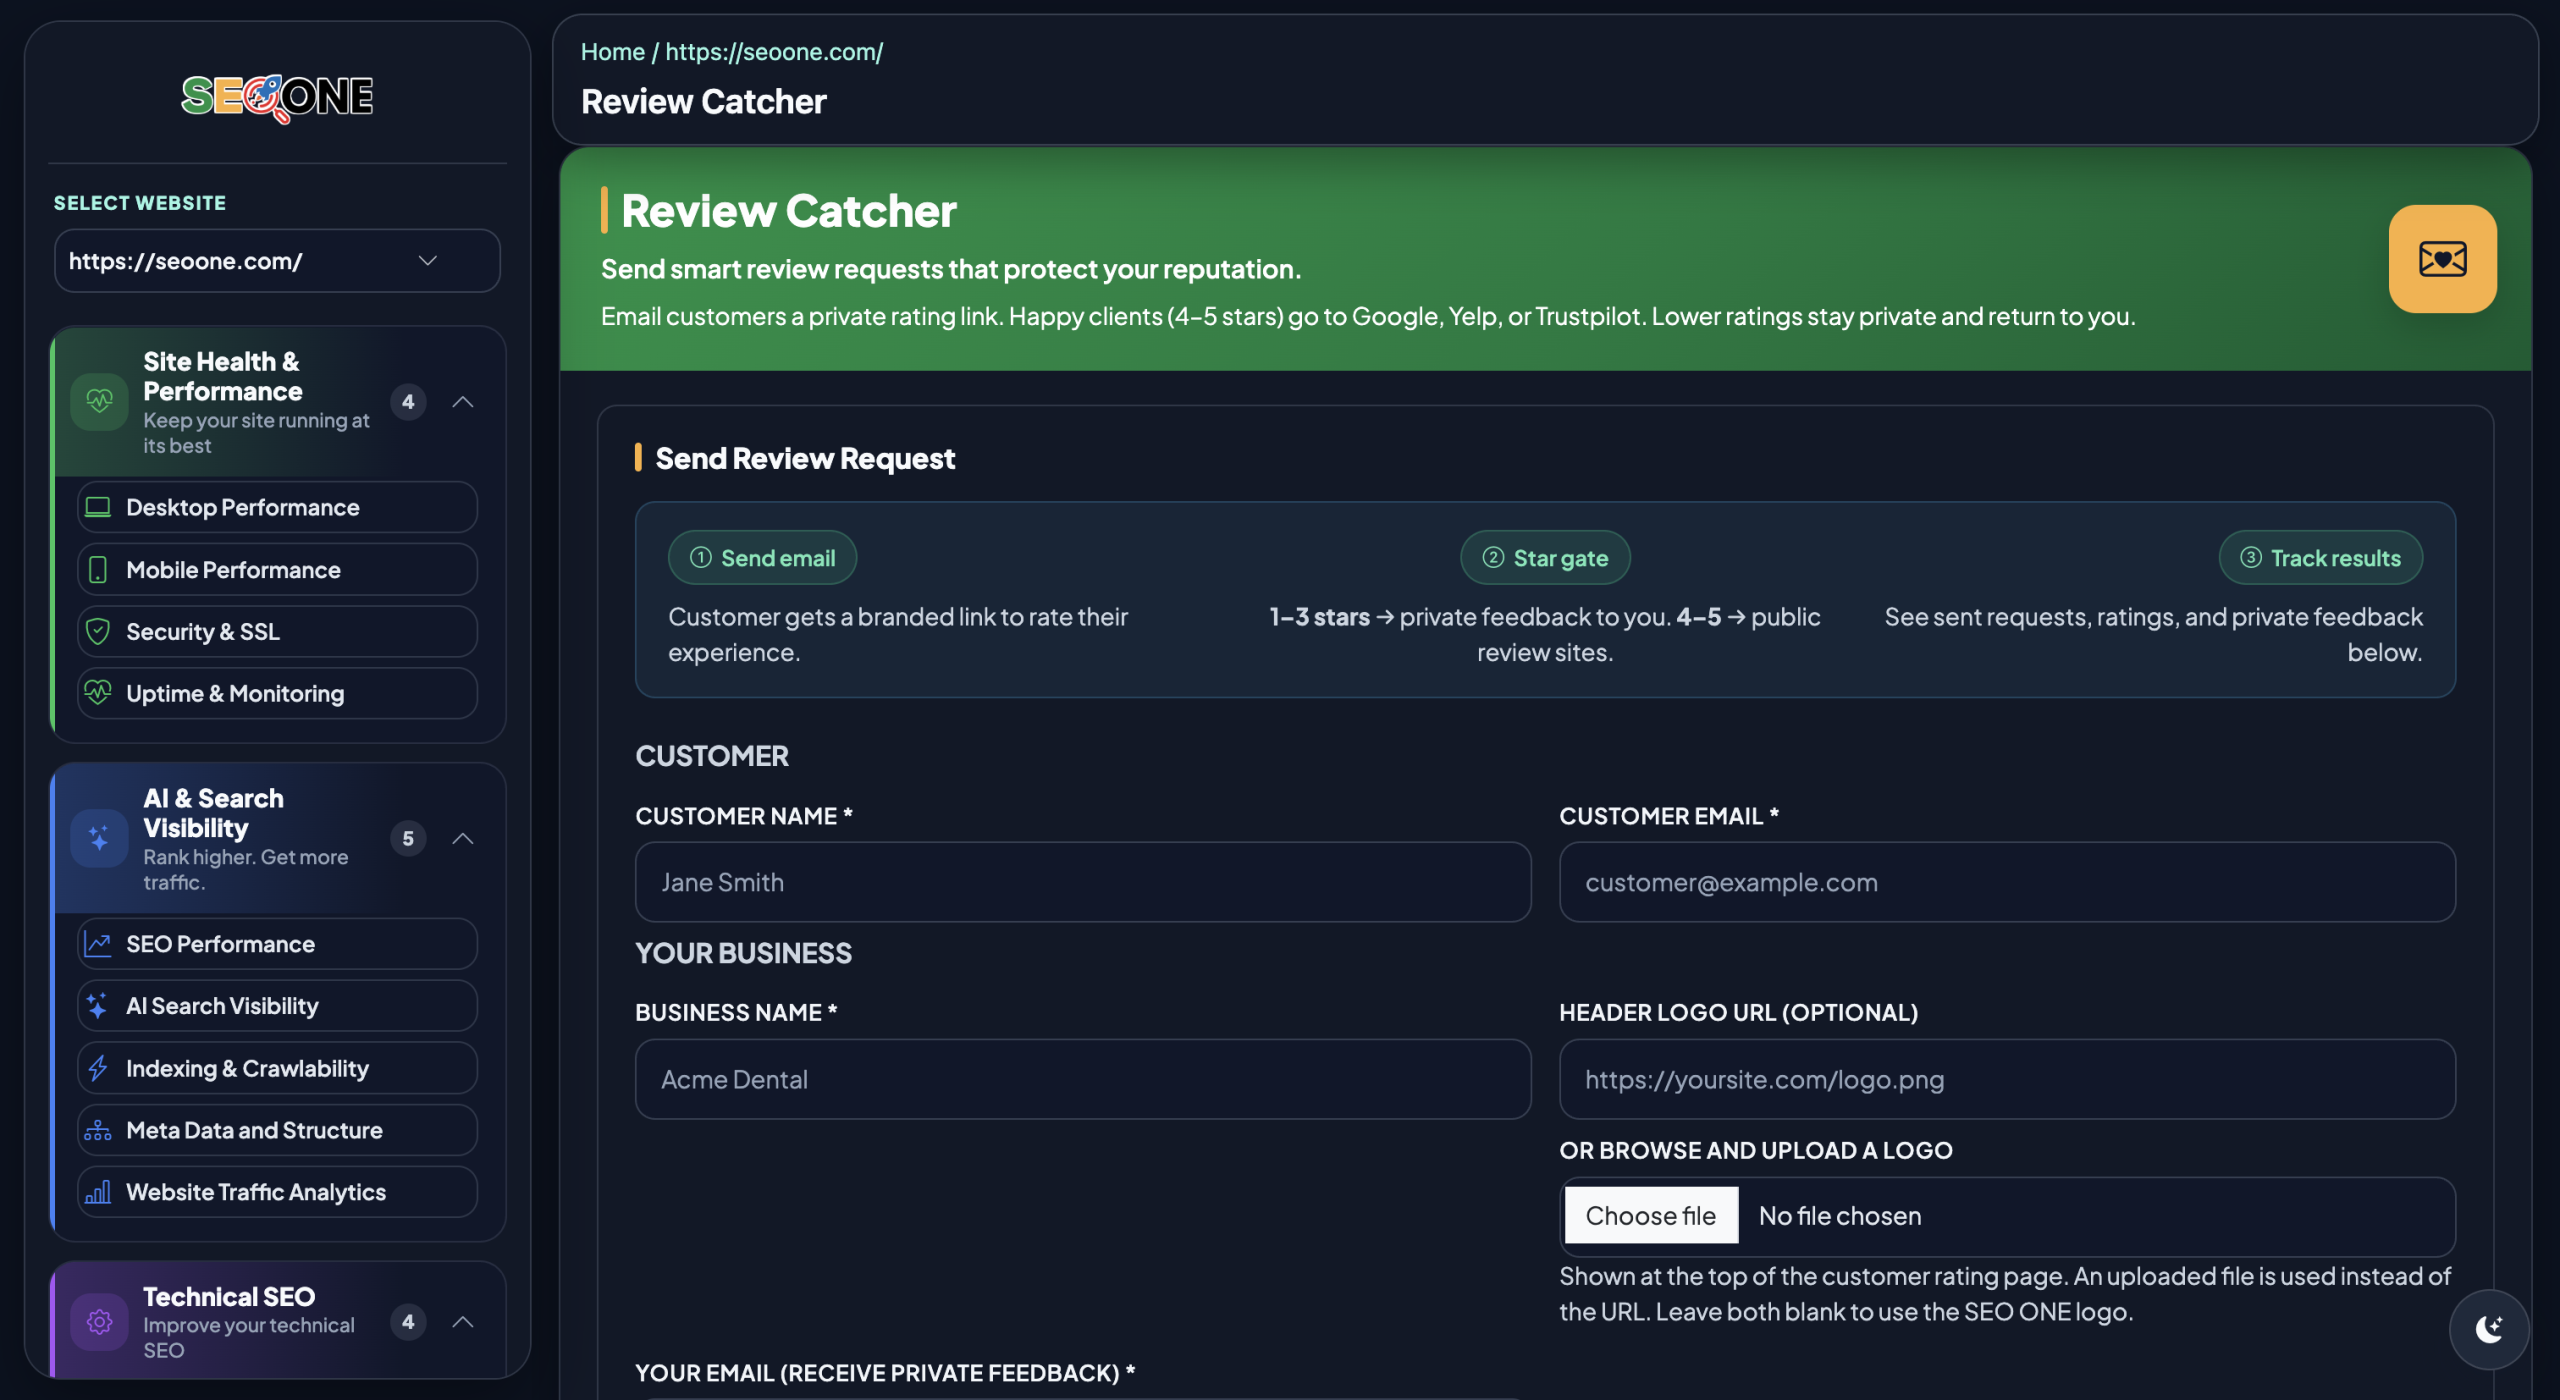Focus the Business Name field
Viewport: 2560px width, 1400px height.
point(1083,1079)
